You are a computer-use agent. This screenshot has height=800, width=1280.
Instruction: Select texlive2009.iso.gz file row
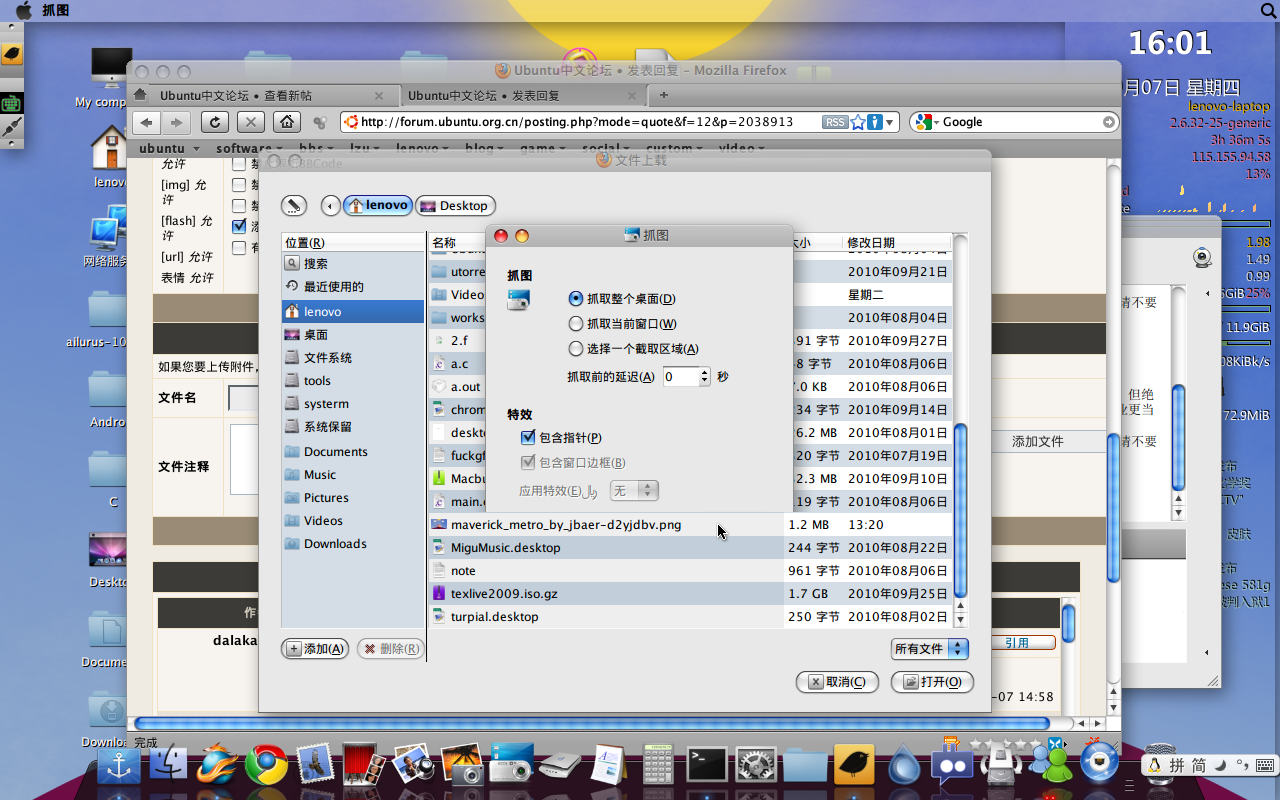690,594
